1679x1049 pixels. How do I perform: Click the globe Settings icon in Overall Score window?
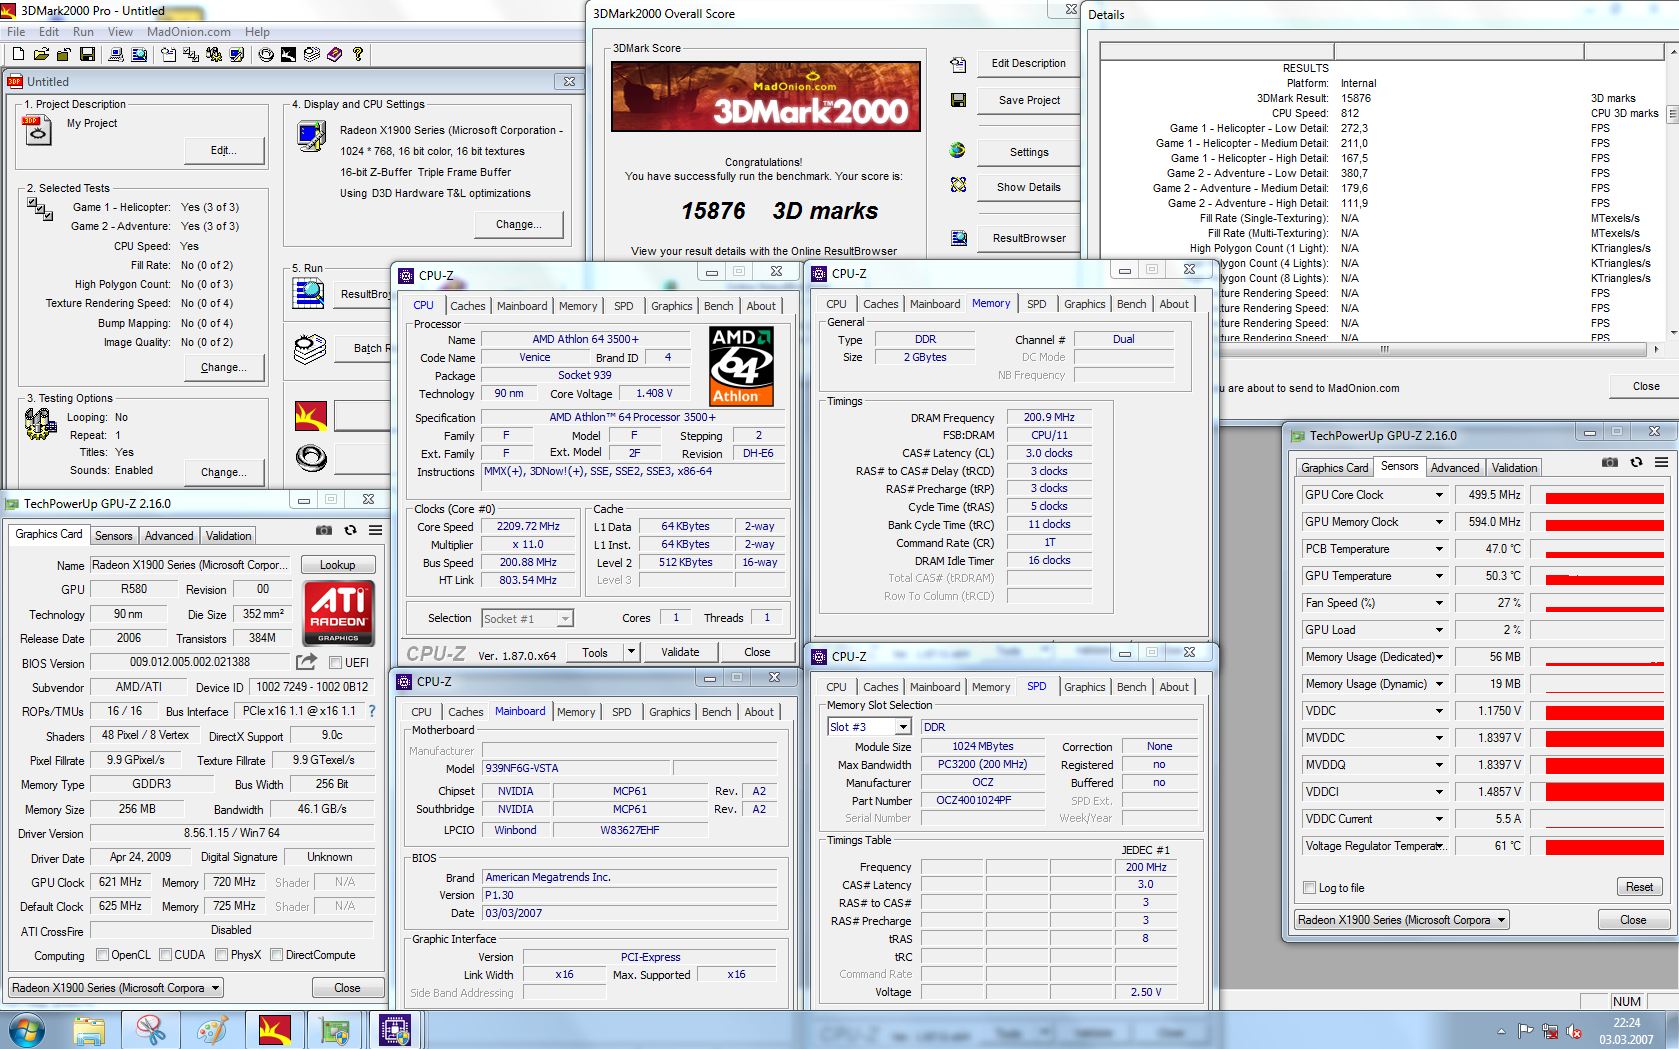point(958,150)
